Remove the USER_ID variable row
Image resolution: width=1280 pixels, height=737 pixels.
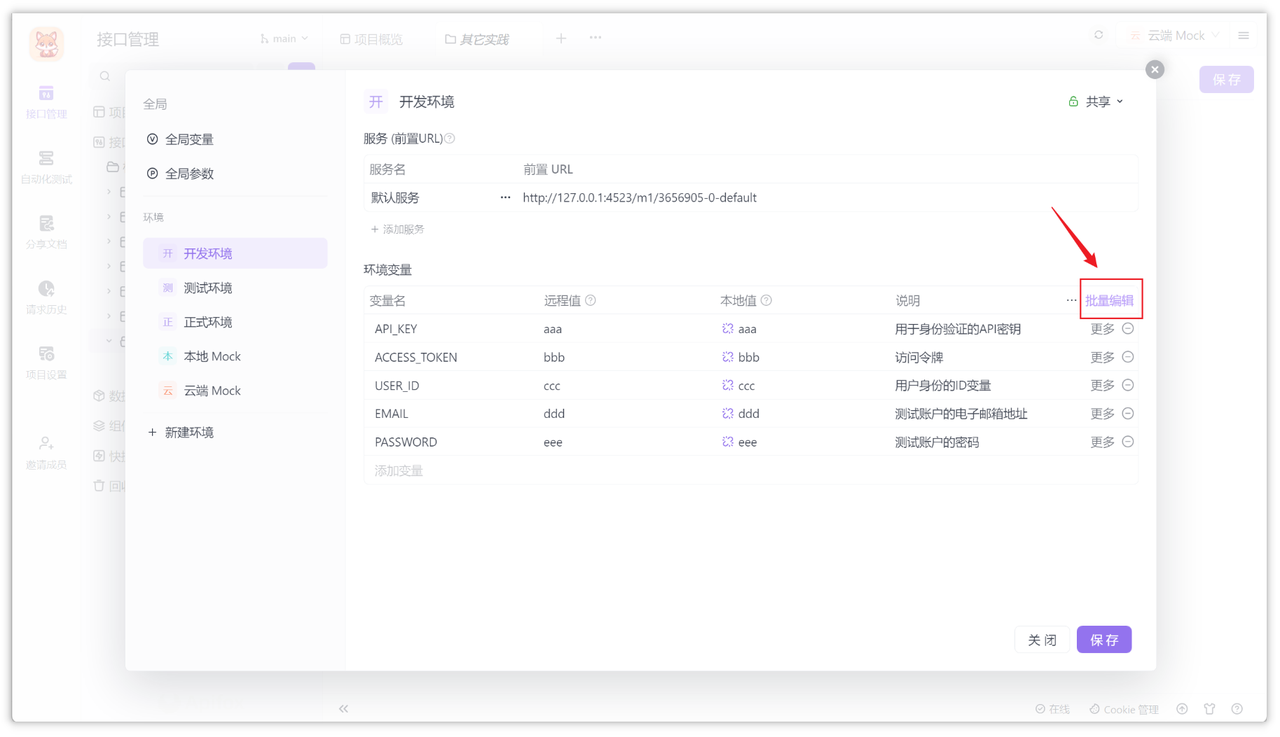pos(1128,385)
